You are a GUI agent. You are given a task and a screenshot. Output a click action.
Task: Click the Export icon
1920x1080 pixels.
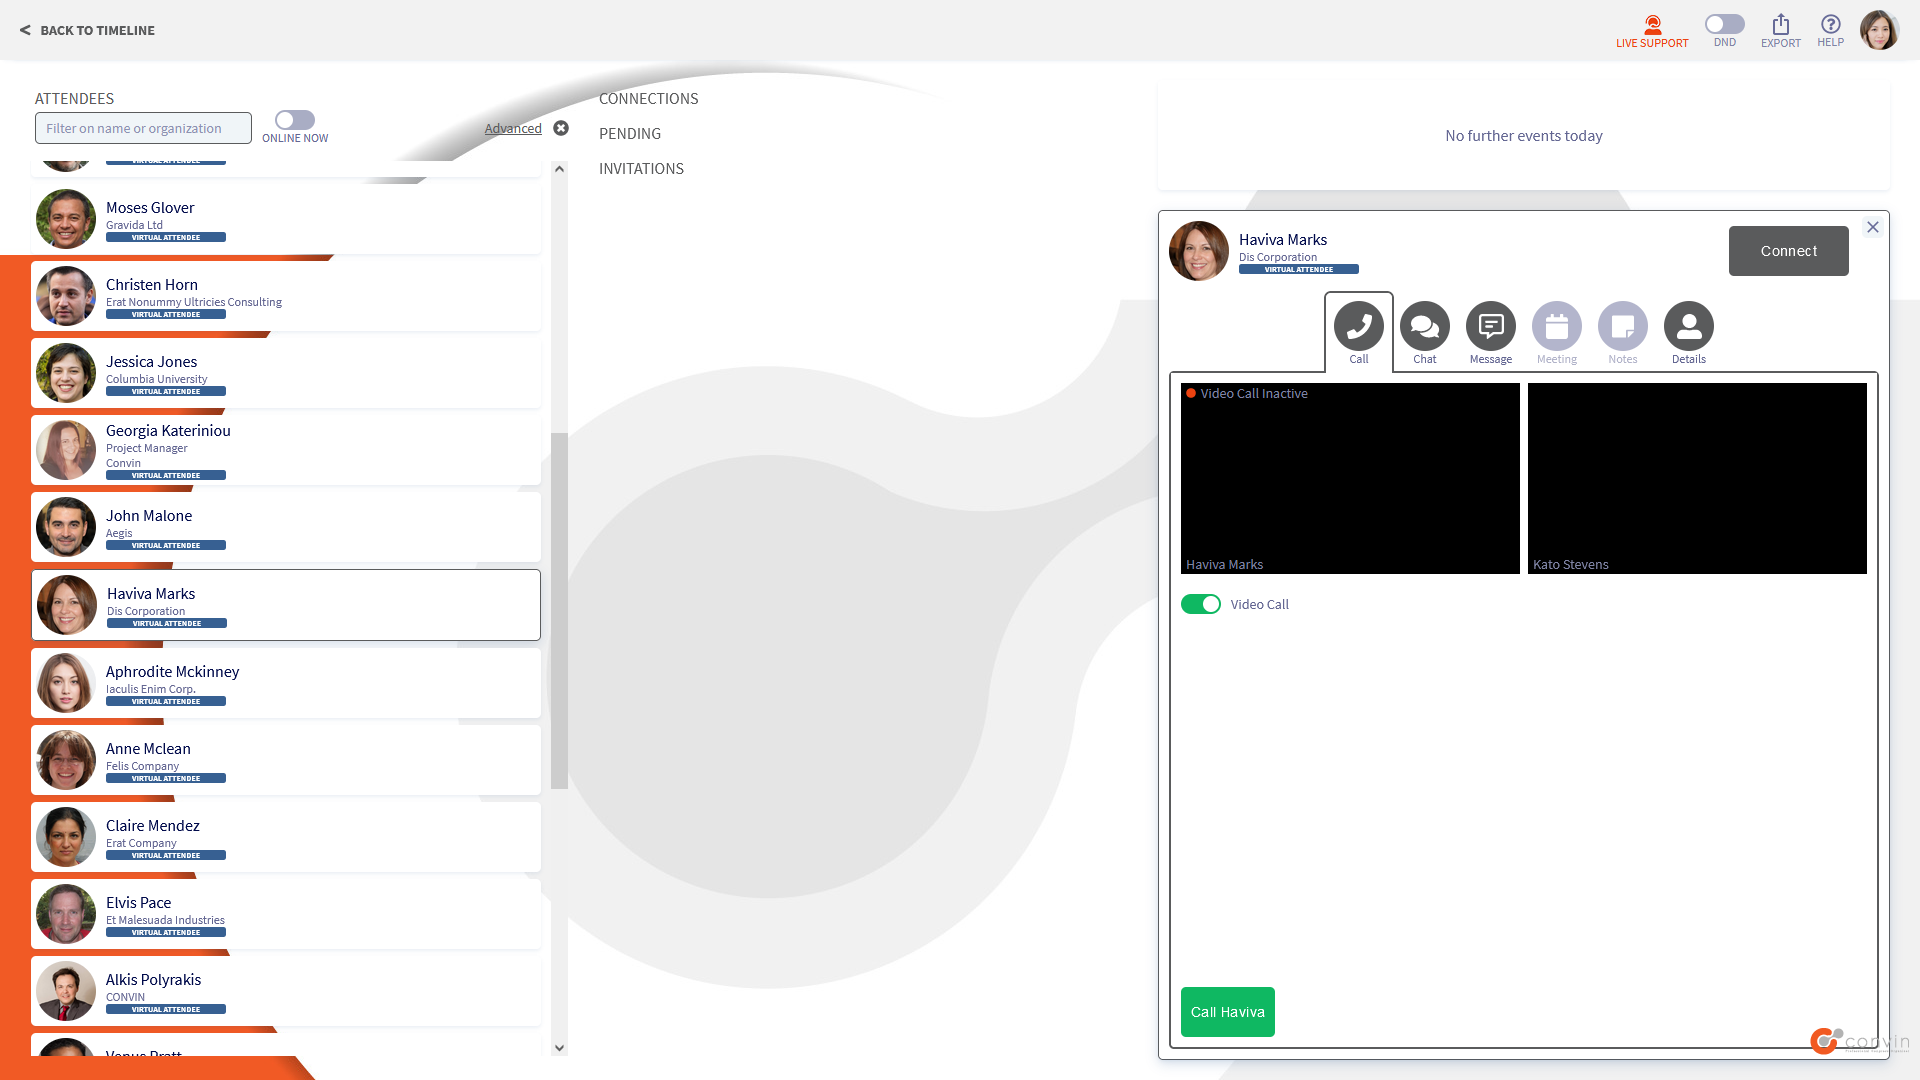point(1780,25)
